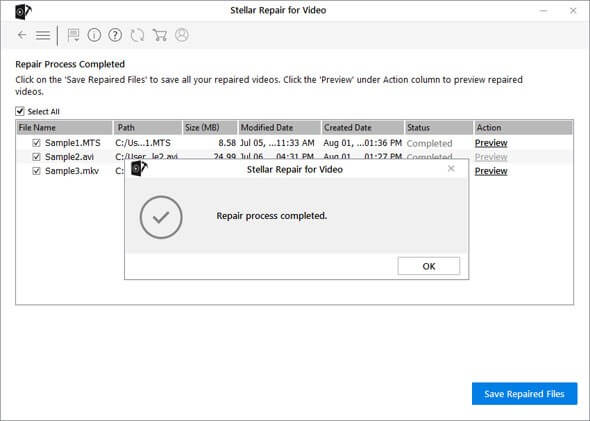
Task: Click the Action column header
Action: click(523, 128)
